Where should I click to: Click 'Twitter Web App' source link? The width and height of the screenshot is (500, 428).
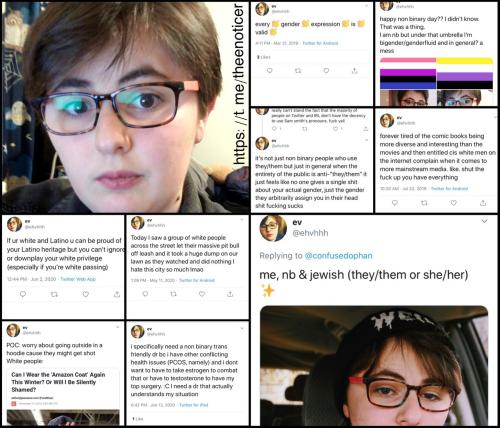pos(78,279)
